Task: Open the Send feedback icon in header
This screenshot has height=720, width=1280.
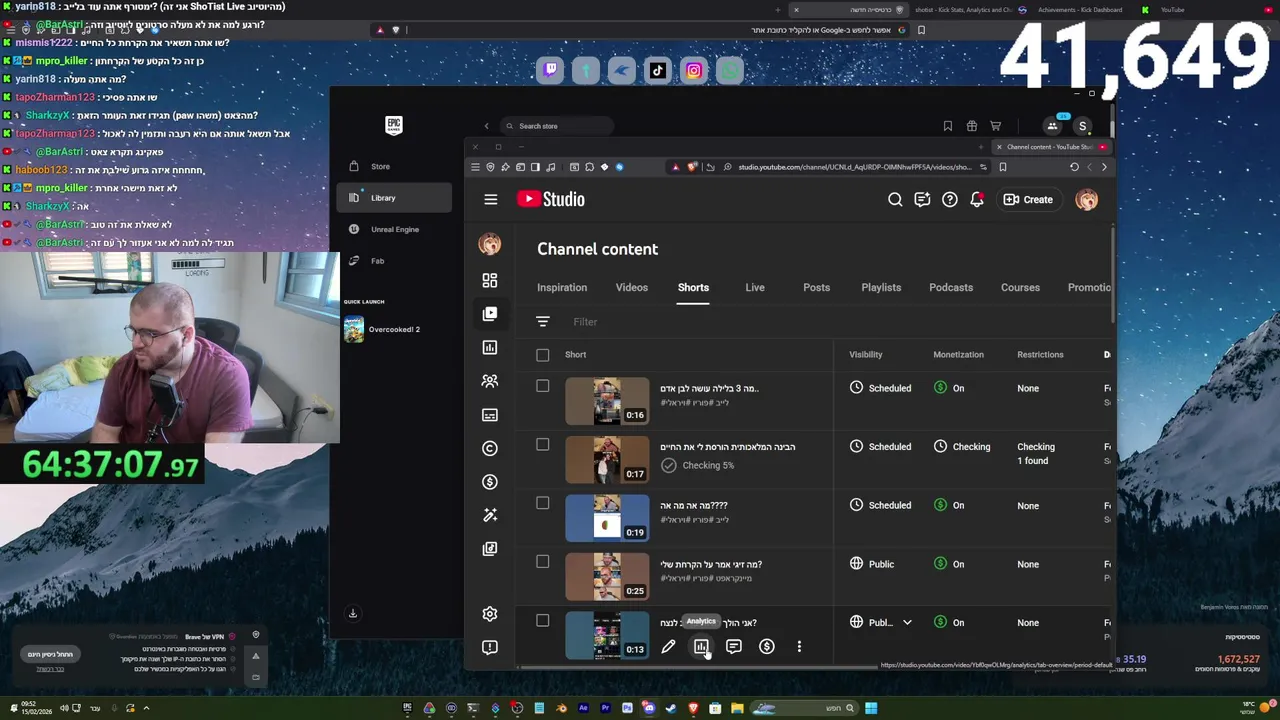Action: click(x=922, y=200)
